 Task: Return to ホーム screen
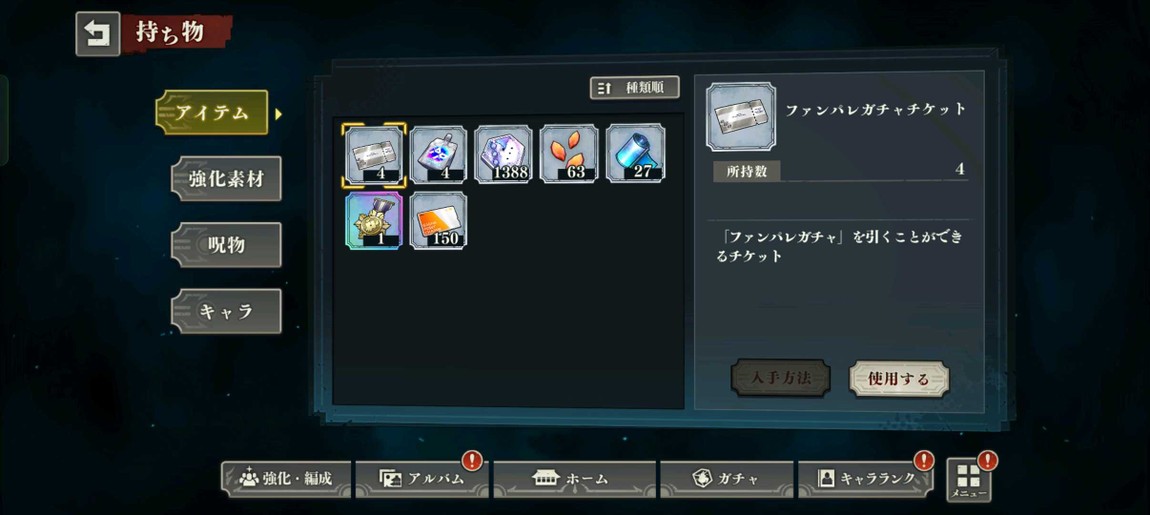click(x=574, y=479)
